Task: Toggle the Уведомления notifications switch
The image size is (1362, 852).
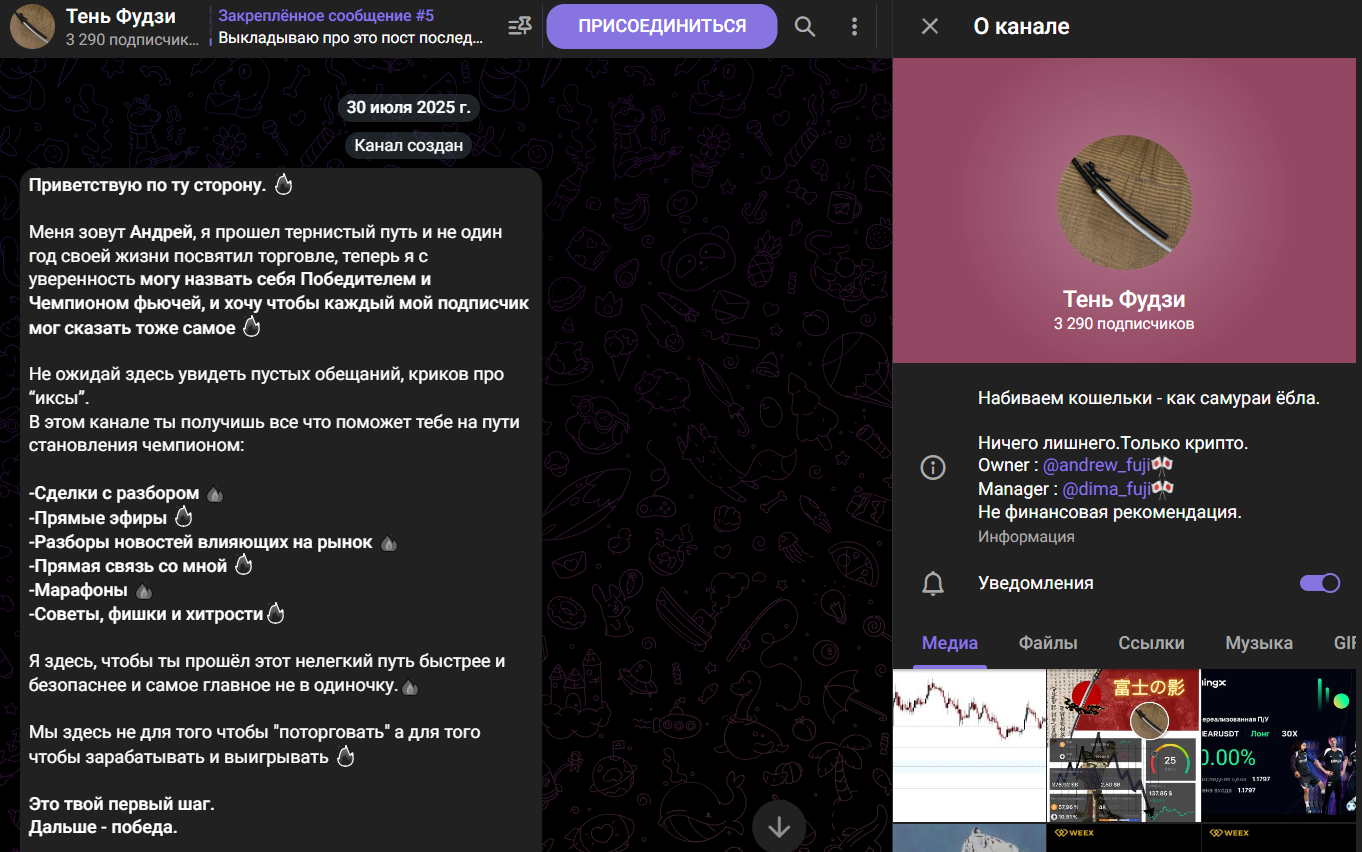Action: pyautogui.click(x=1319, y=583)
